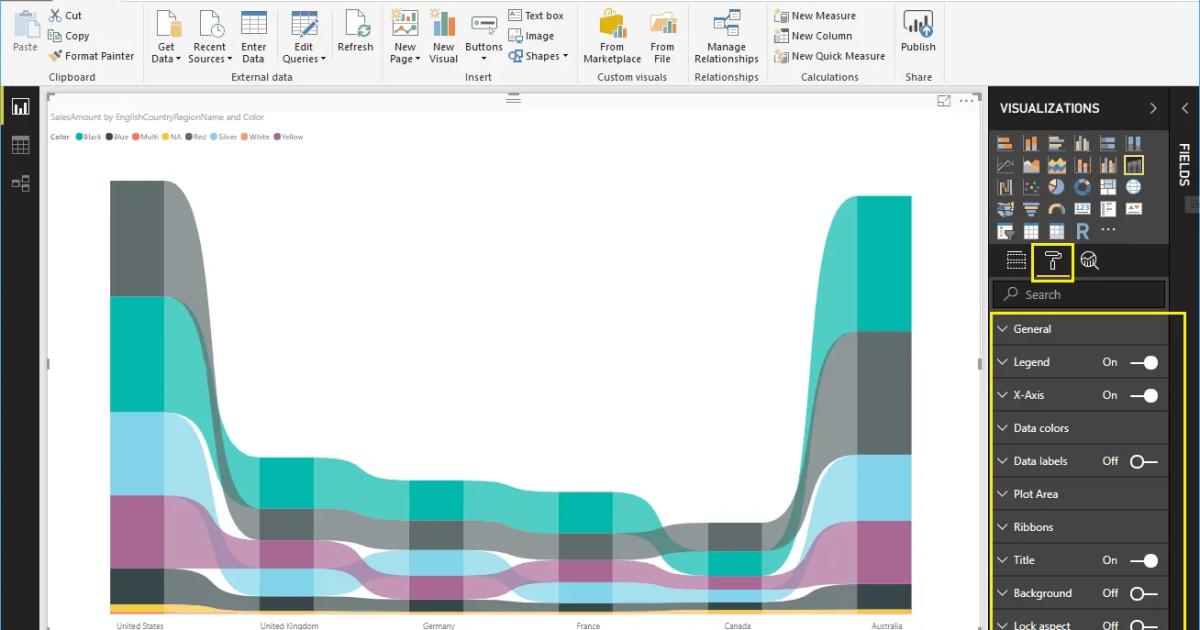
Task: Click the New Column button
Action: click(x=813, y=36)
